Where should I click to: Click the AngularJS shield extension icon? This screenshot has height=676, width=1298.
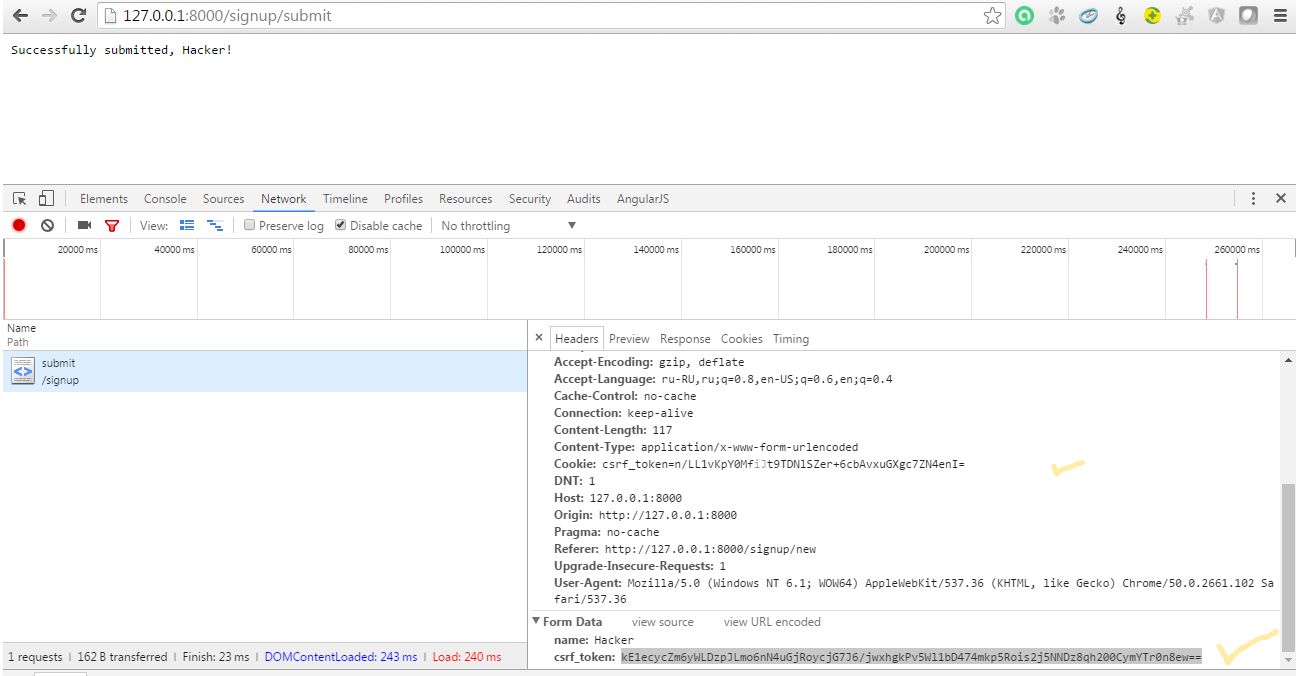click(1216, 16)
